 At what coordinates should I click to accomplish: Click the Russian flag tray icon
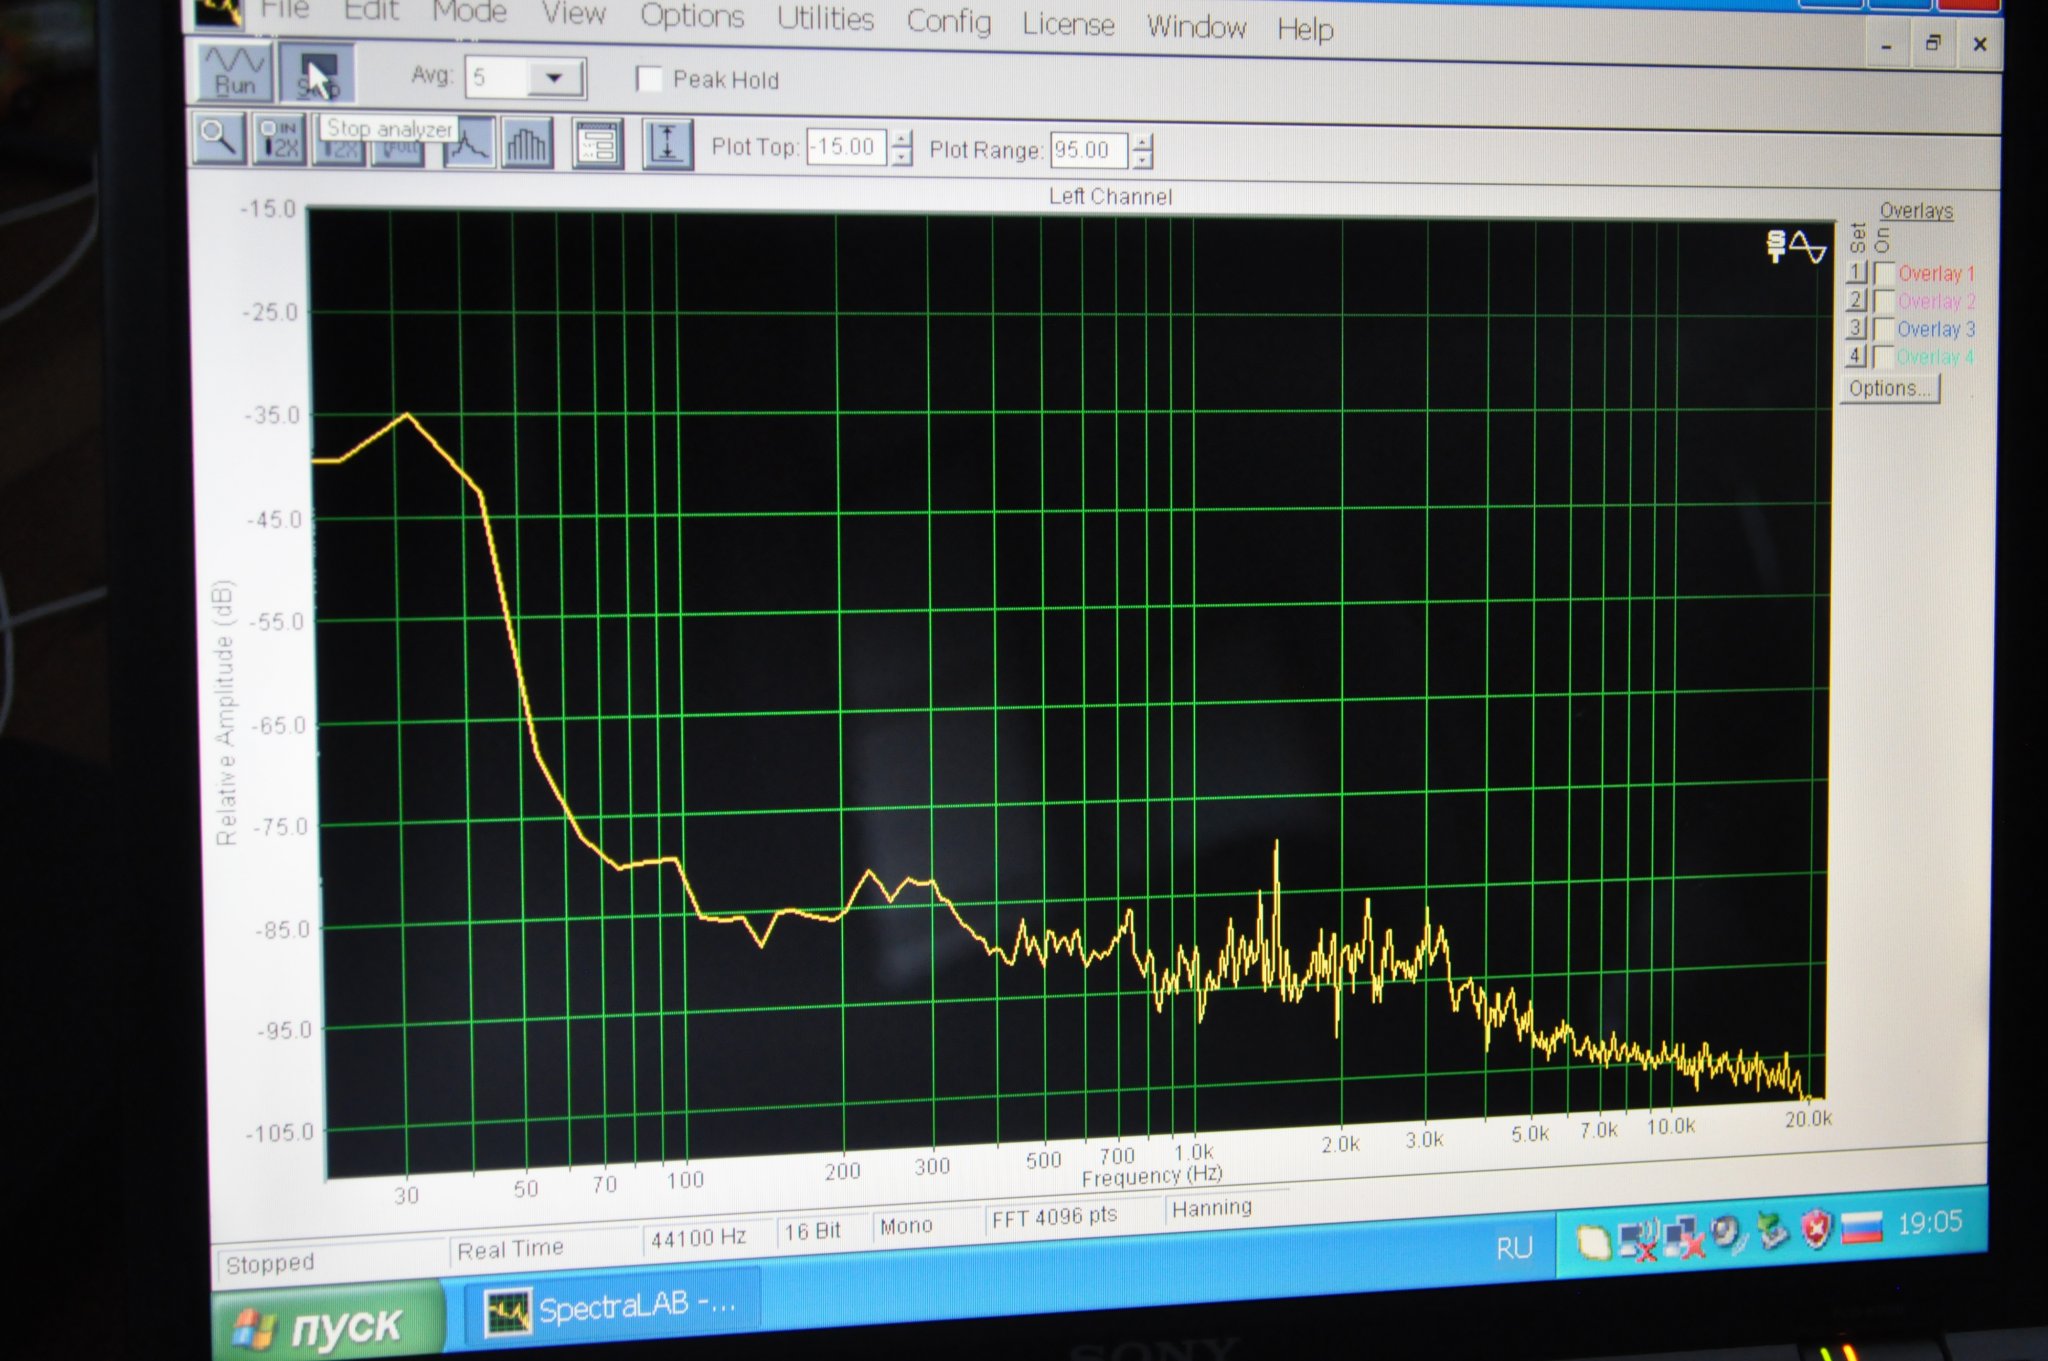[x=1861, y=1226]
